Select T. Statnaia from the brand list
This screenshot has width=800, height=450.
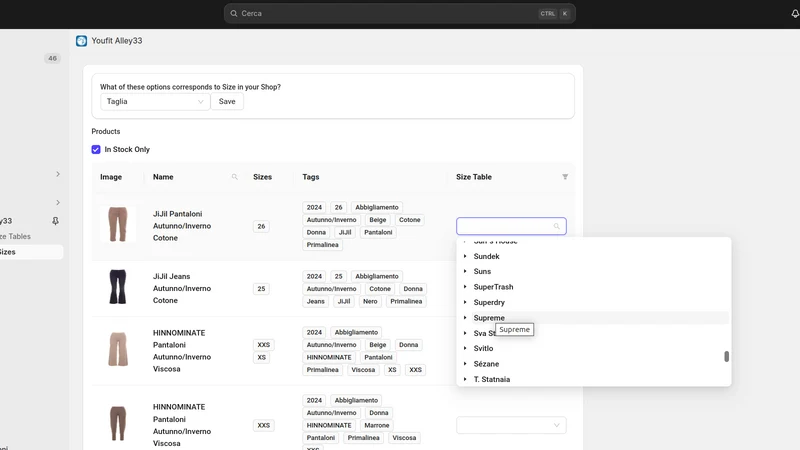[492, 379]
